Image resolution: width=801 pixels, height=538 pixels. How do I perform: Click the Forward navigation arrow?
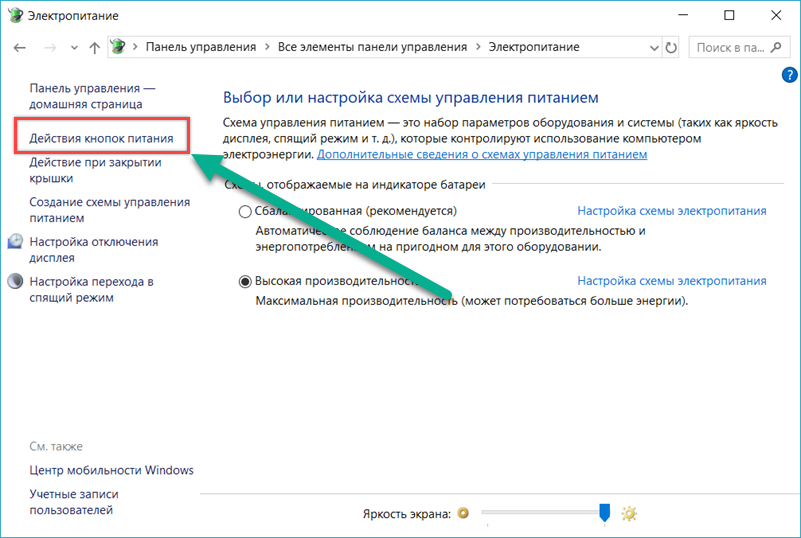pos(50,48)
